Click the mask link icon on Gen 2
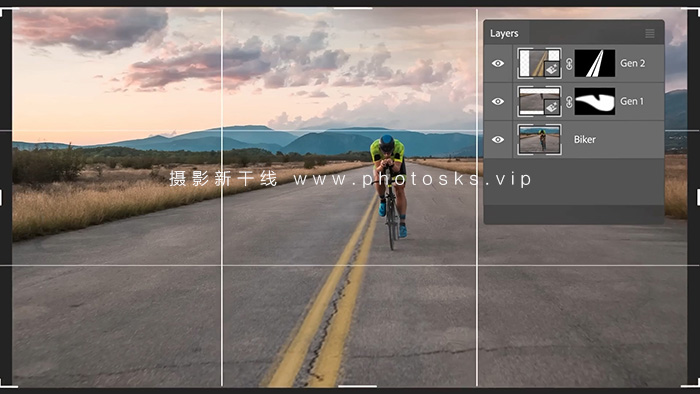Image resolution: width=700 pixels, height=394 pixels. (569, 64)
